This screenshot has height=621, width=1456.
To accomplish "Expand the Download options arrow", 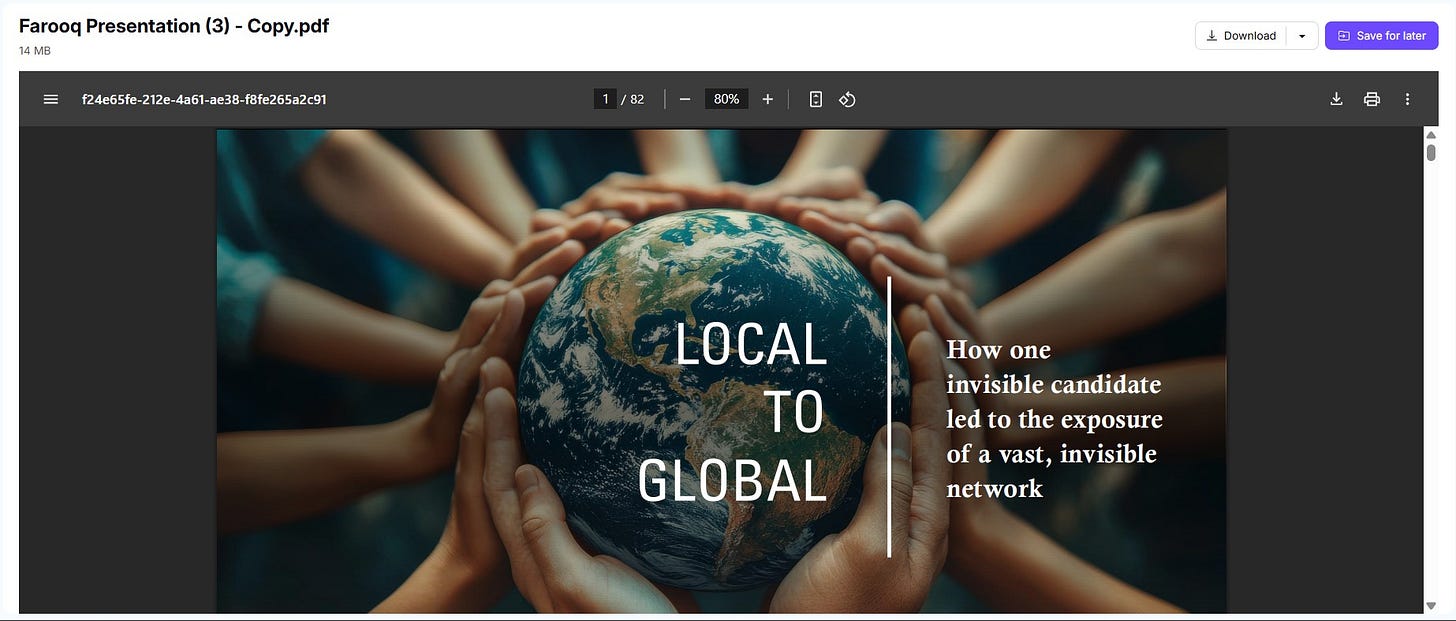I will tap(1302, 36).
